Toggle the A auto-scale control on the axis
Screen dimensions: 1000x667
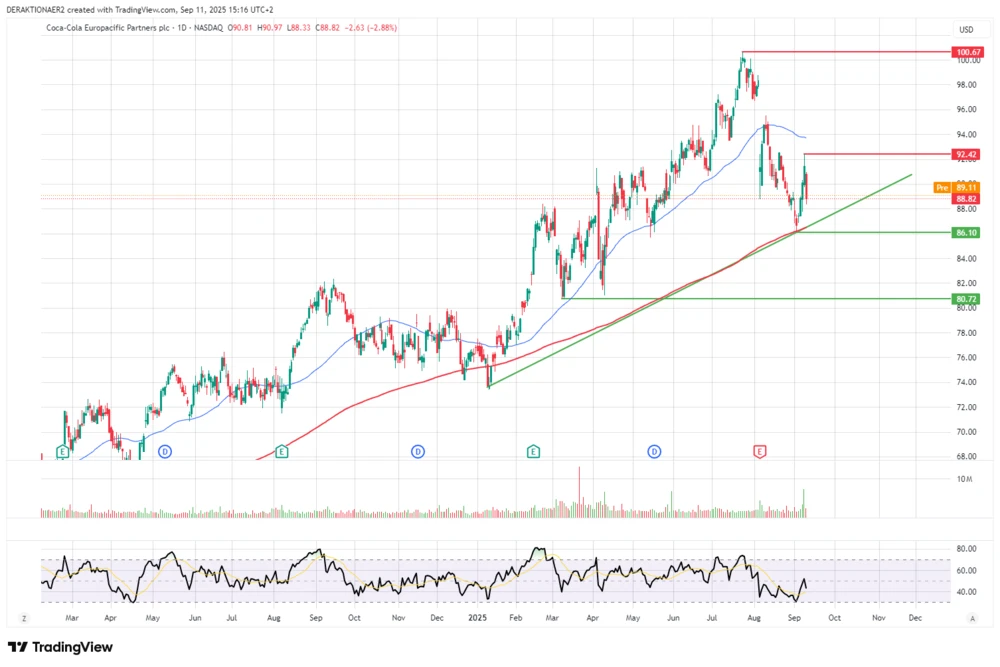pos(972,618)
